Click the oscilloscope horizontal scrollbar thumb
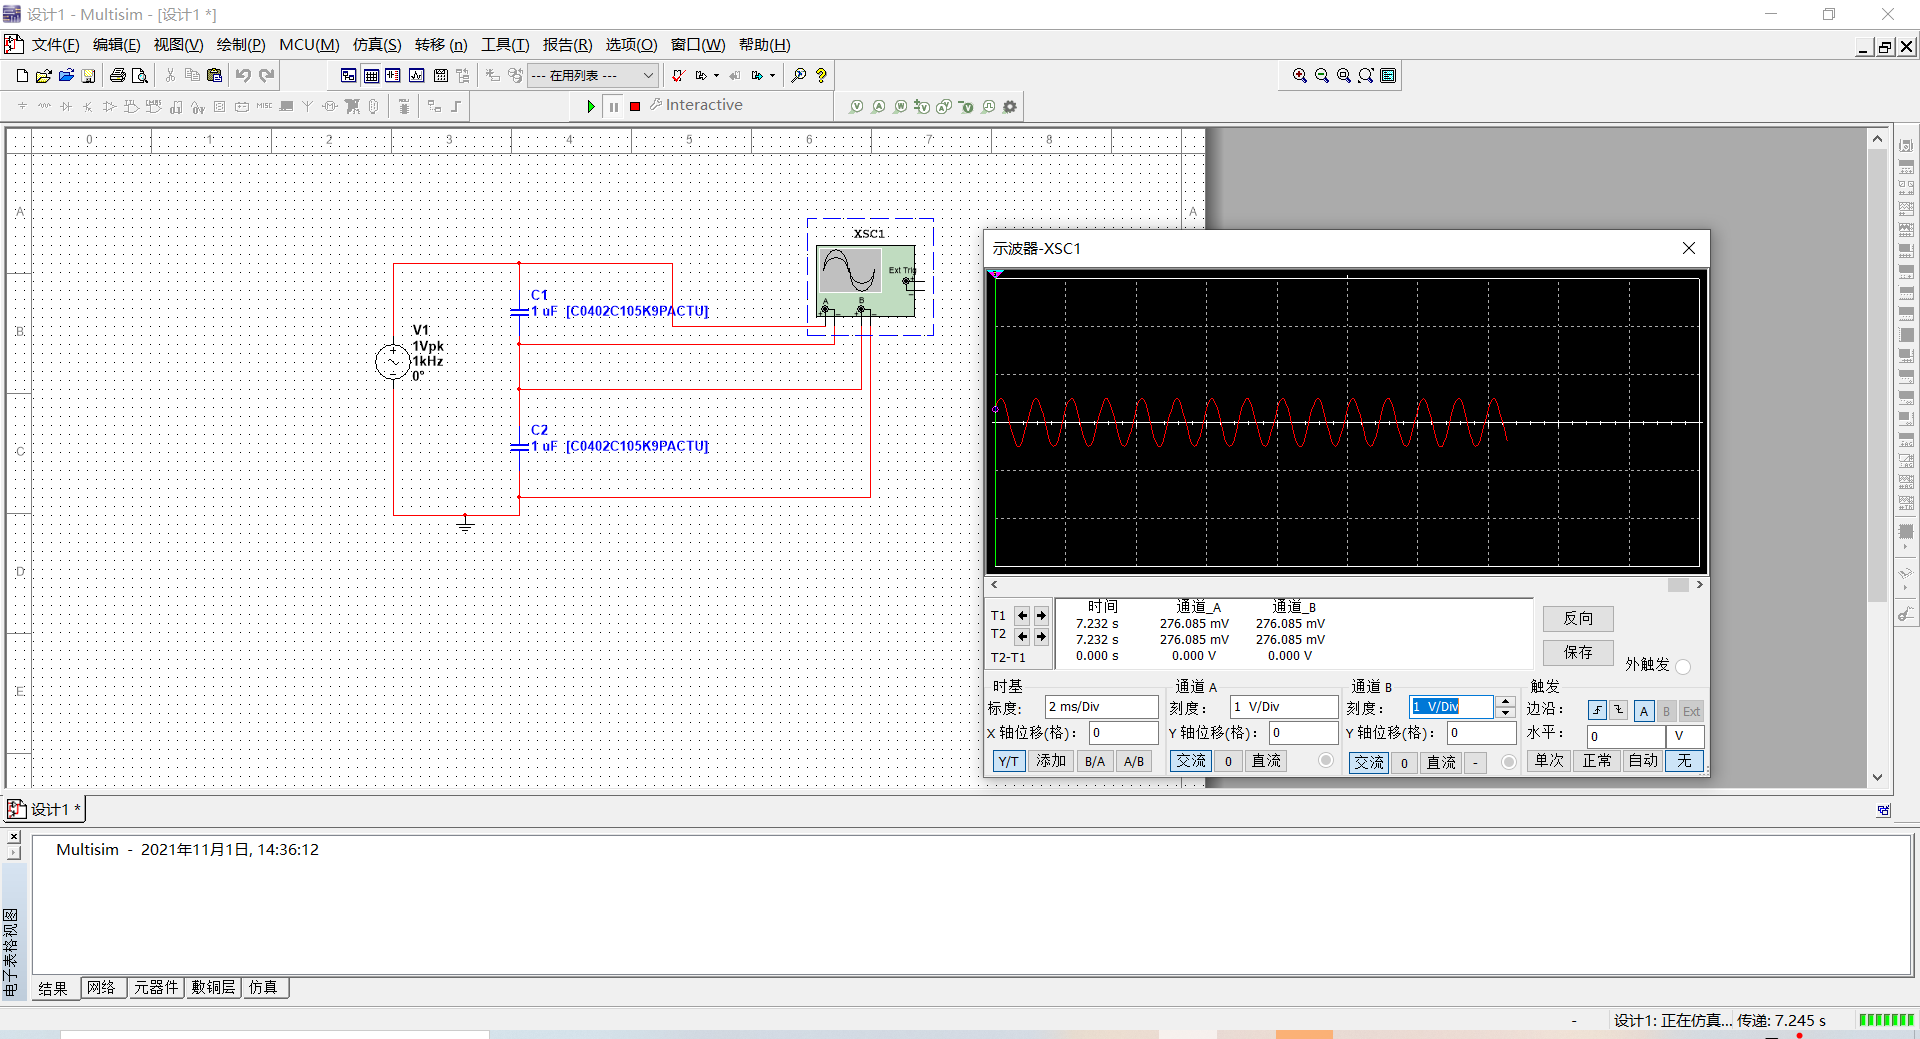 point(1678,585)
